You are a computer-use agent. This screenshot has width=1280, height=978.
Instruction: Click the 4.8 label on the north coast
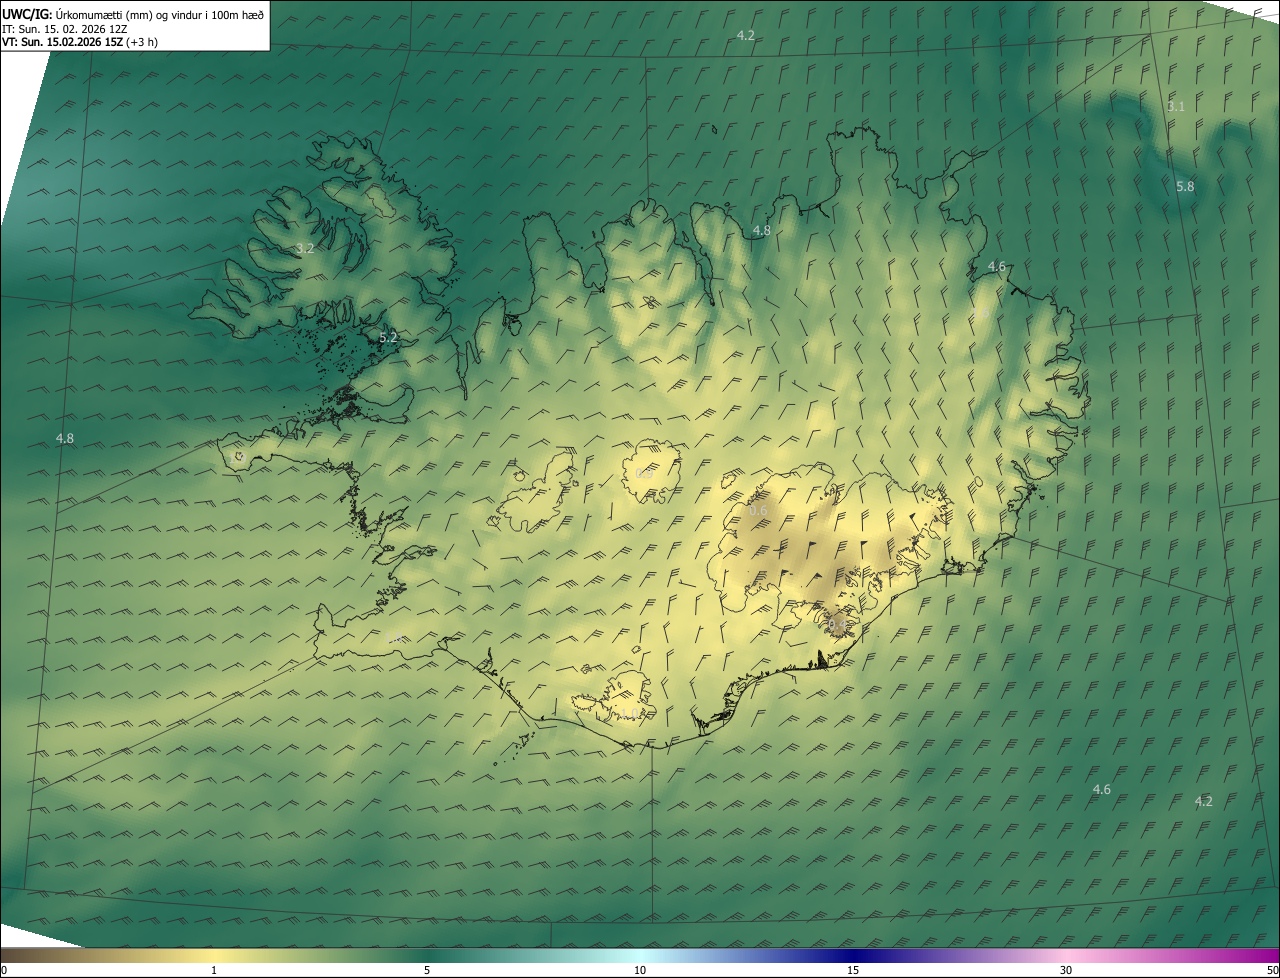coord(761,230)
